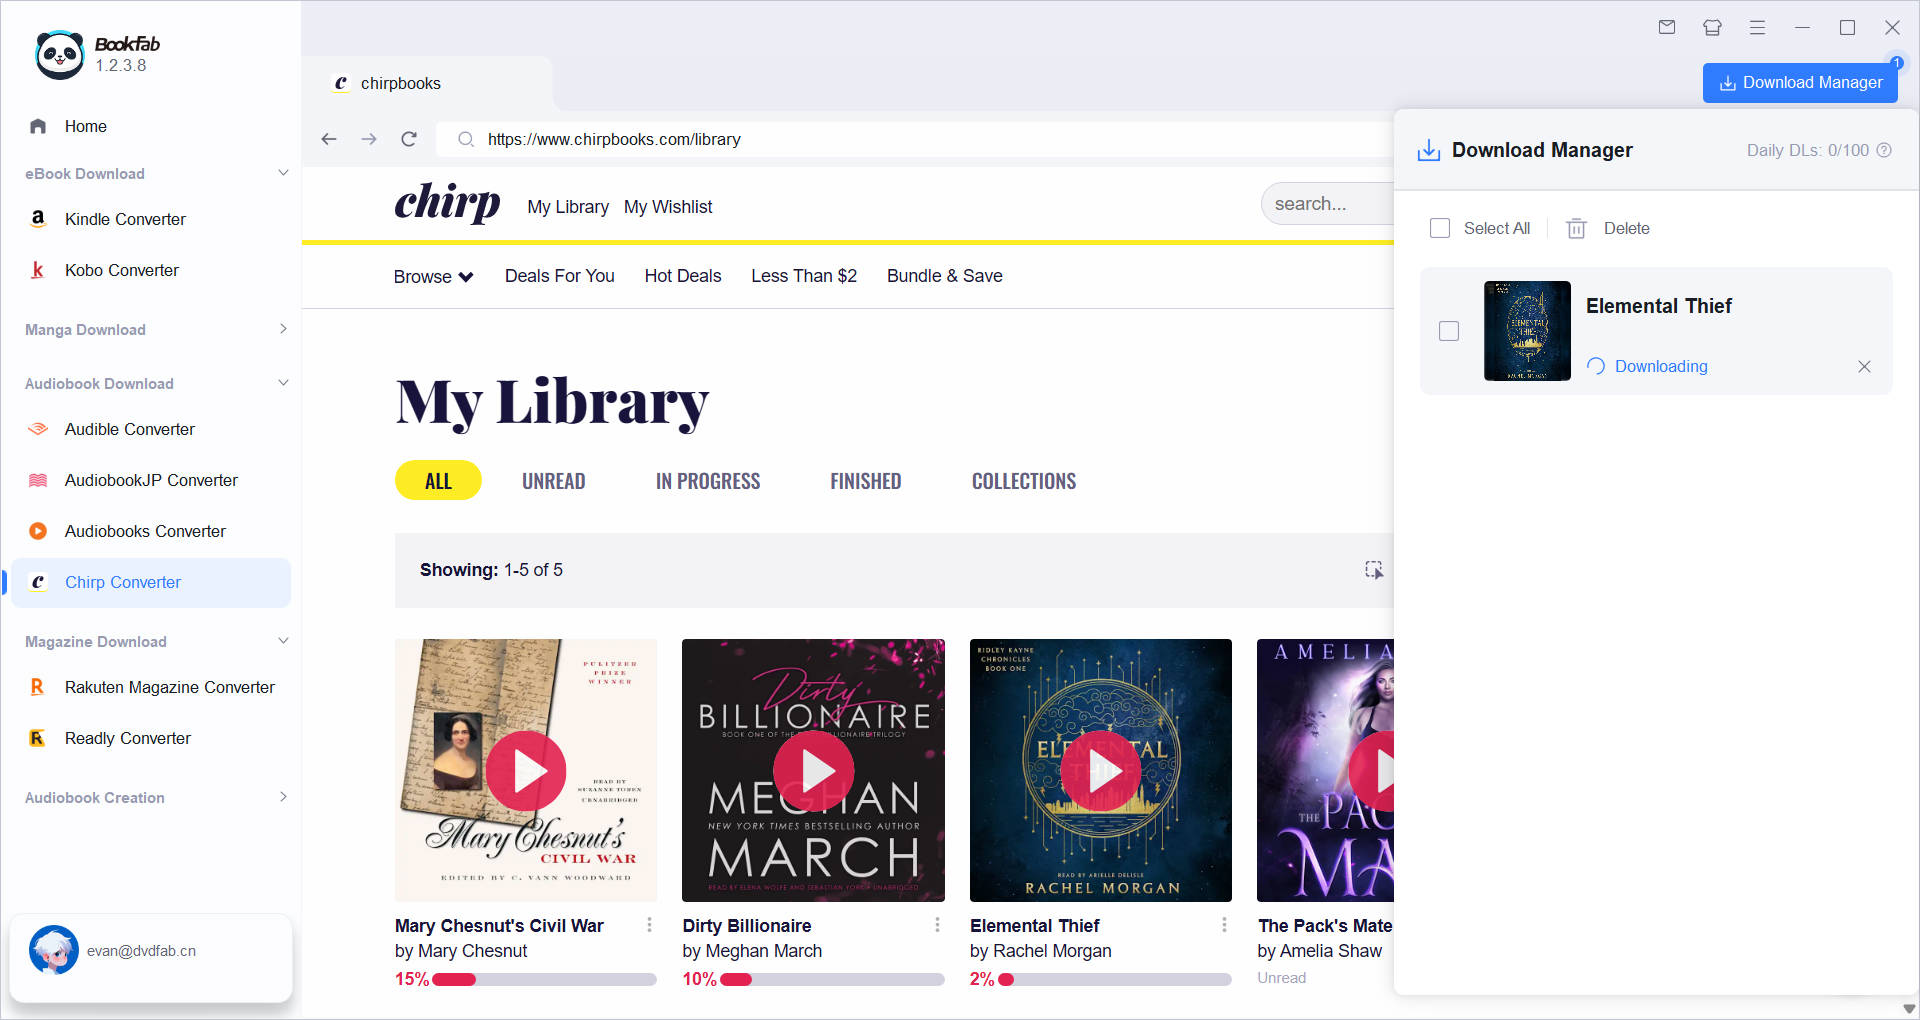The image size is (1920, 1020).
Task: Open the Home page icon
Action: tap(38, 126)
